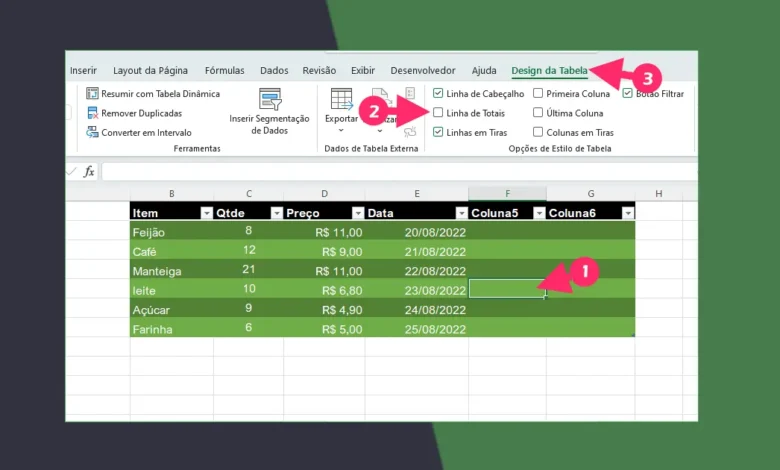Select the Café cell
Viewport: 780px width, 470px height.
[x=172, y=251]
